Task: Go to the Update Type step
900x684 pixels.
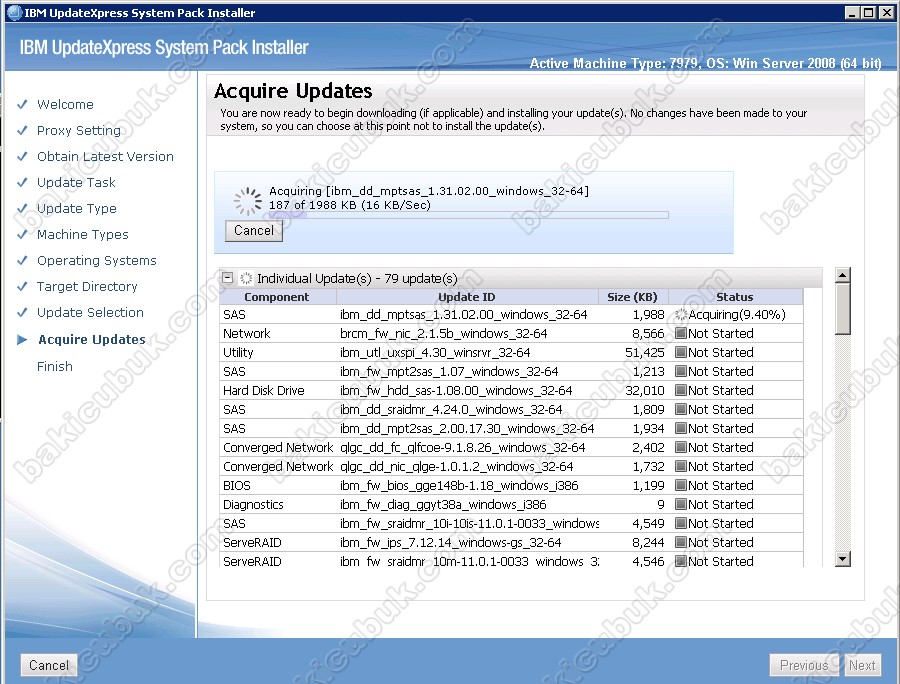Action: [x=77, y=208]
